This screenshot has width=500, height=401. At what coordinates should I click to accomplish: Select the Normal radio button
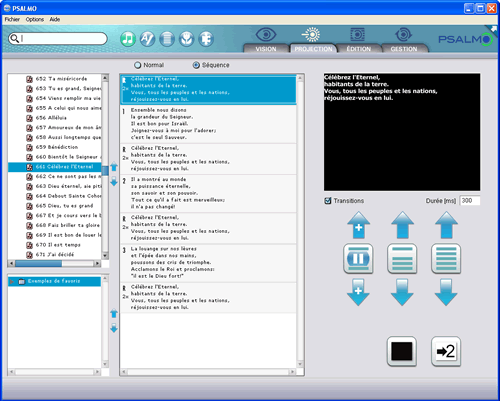click(138, 65)
